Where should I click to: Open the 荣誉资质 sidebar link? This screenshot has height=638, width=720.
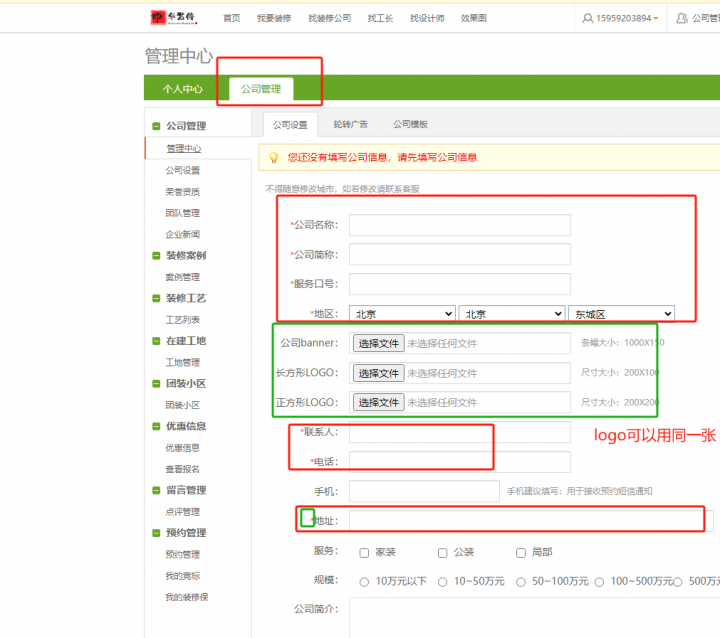(x=183, y=191)
